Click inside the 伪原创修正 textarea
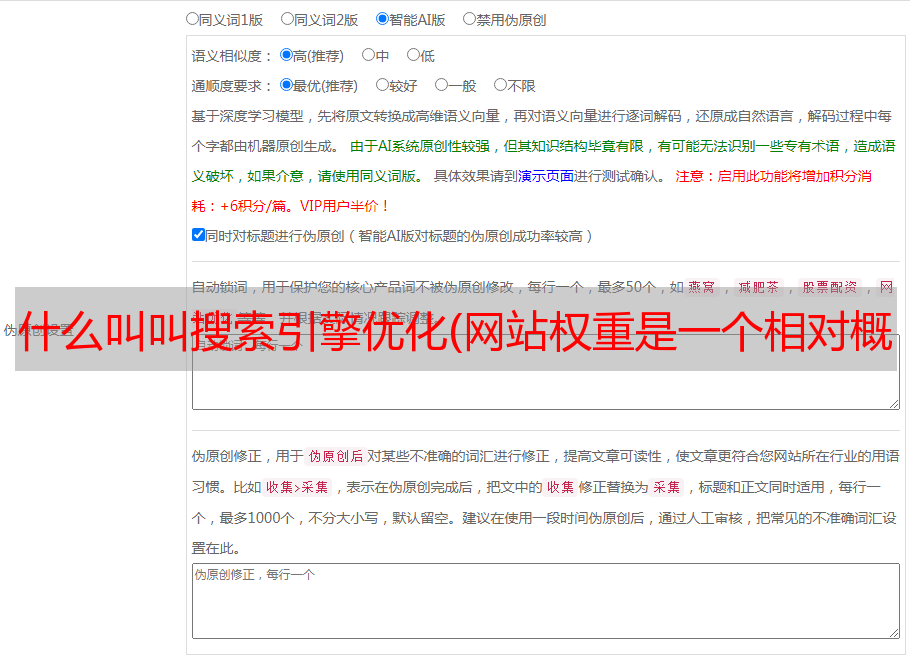This screenshot has width=911, height=658. point(546,601)
